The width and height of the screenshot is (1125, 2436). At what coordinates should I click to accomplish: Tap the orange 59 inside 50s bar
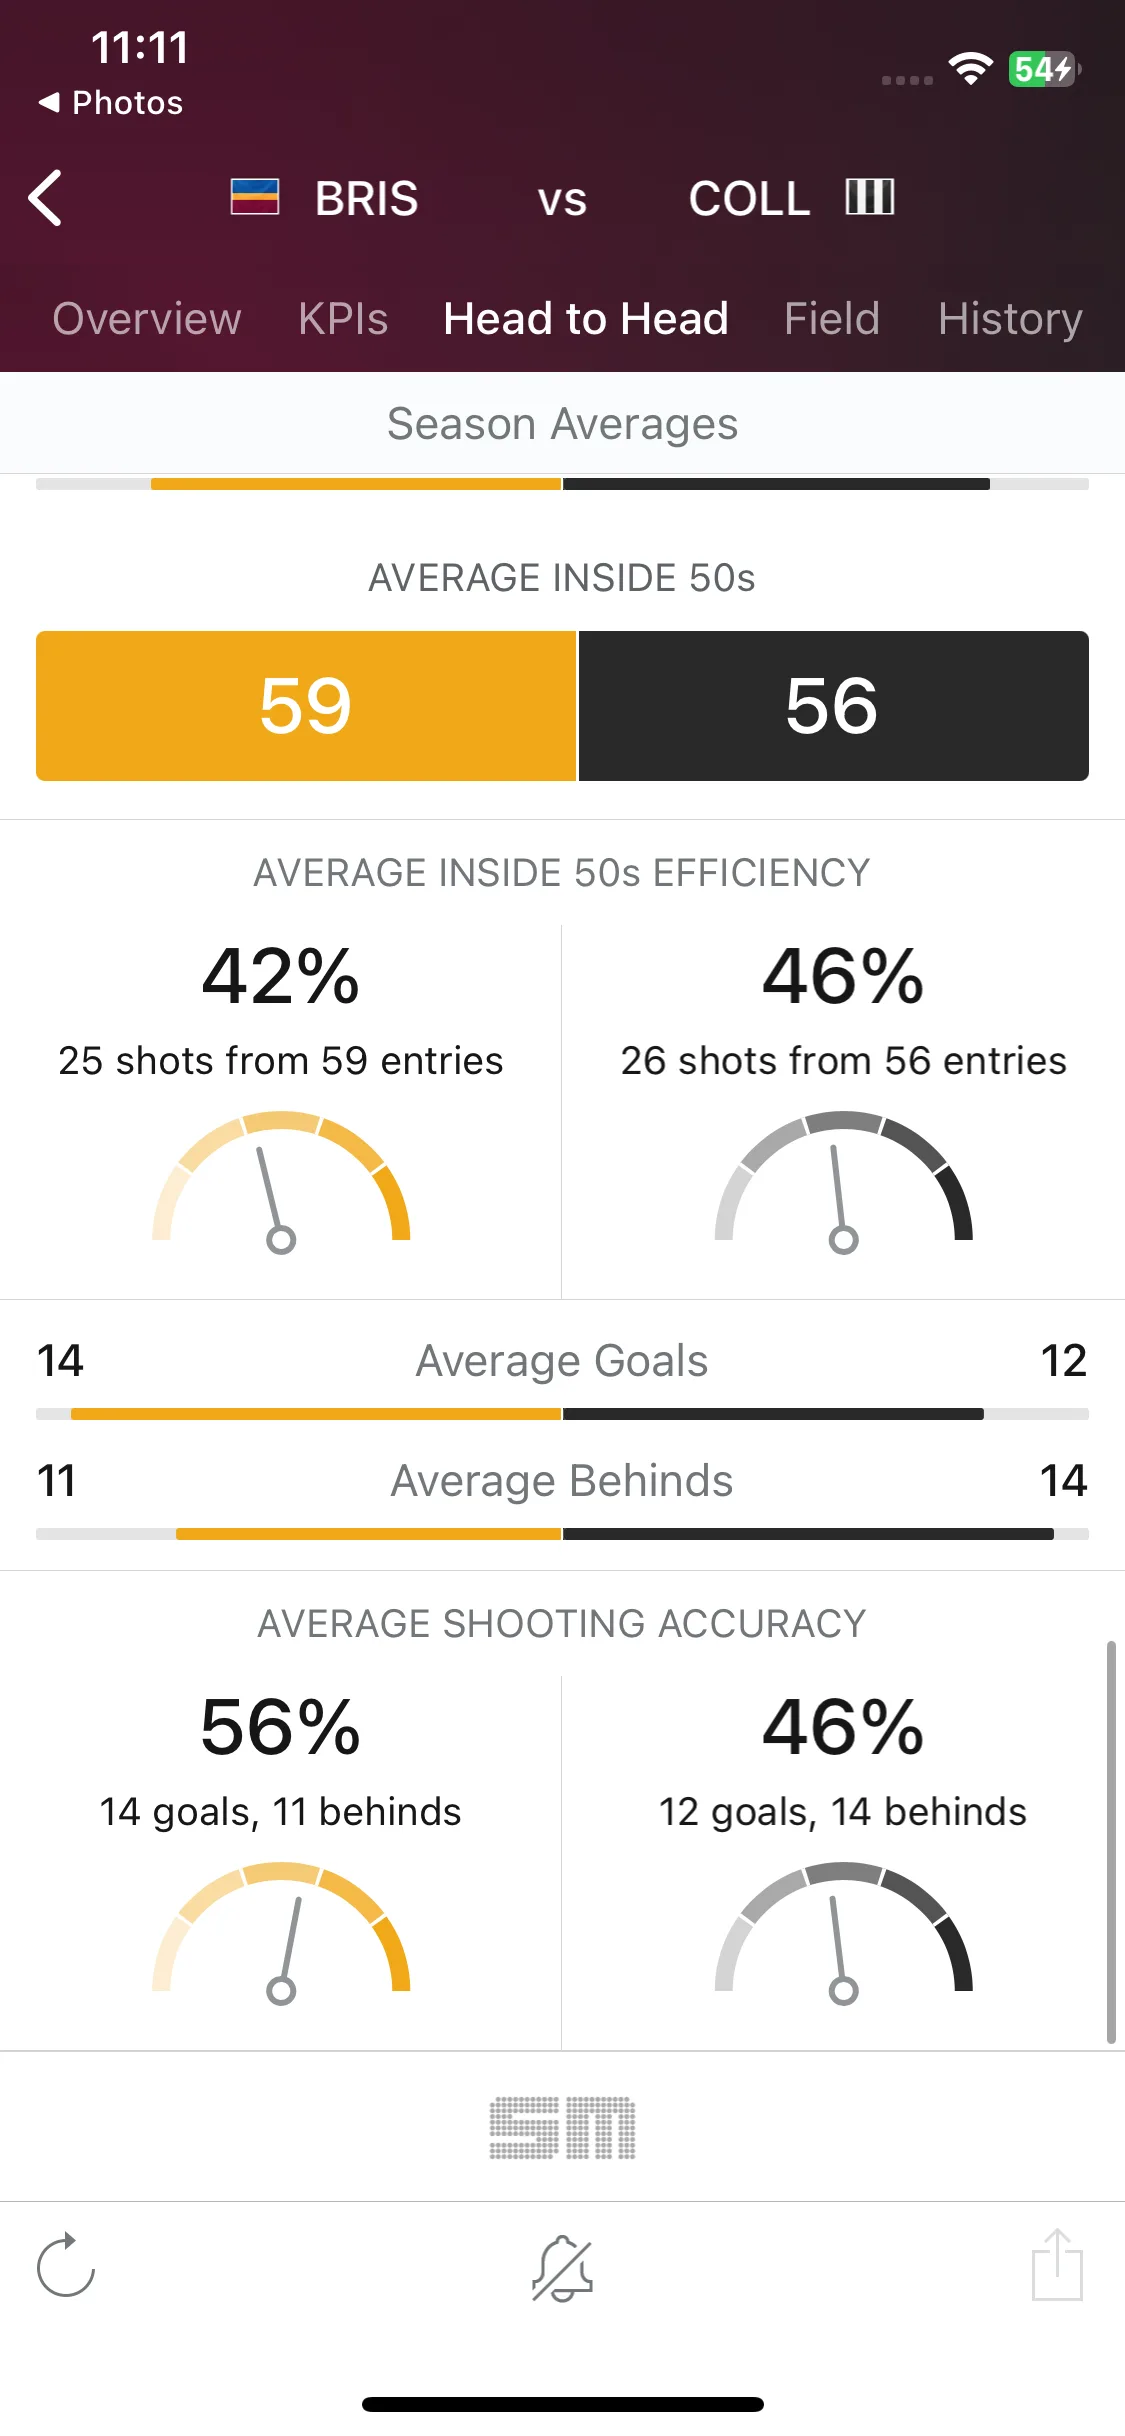tap(306, 706)
